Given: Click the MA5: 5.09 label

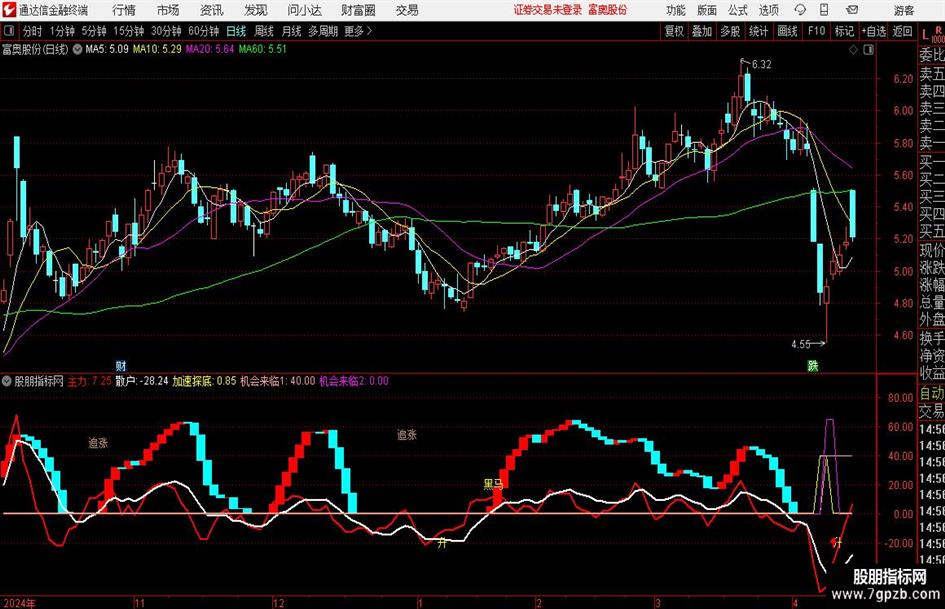Looking at the screenshot, I should coord(107,49).
